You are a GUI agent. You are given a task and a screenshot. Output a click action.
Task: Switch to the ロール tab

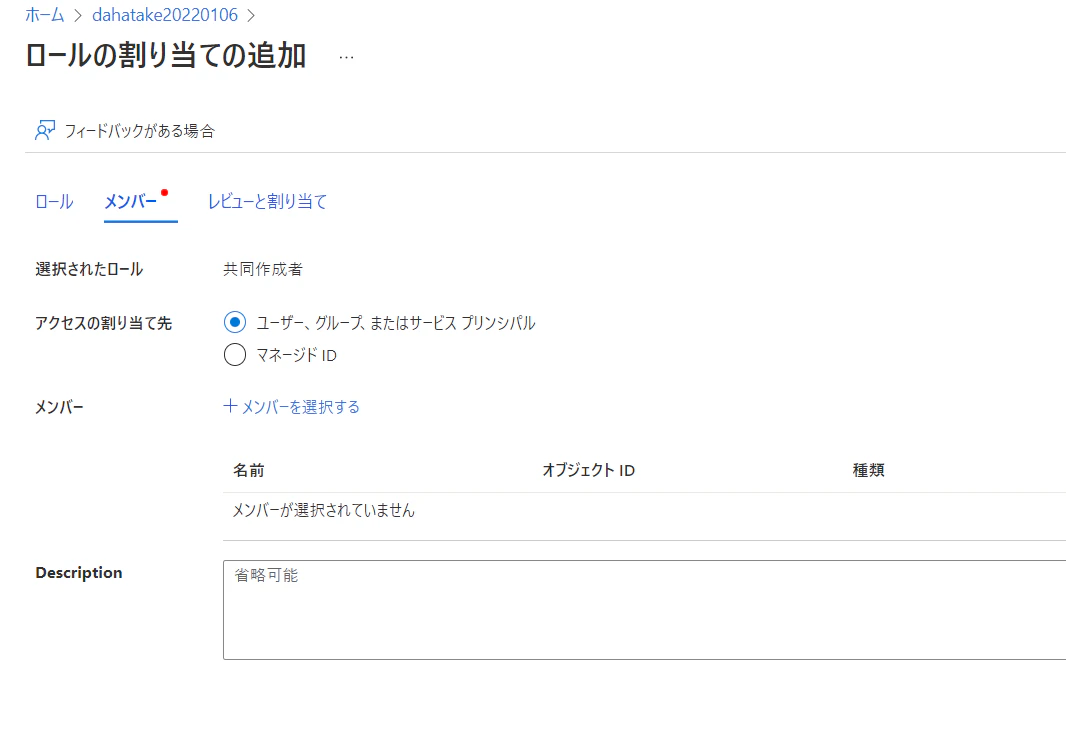pos(54,201)
